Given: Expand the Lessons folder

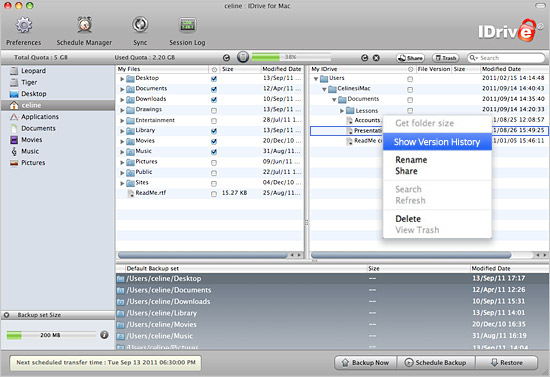Looking at the screenshot, I should tap(342, 111).
